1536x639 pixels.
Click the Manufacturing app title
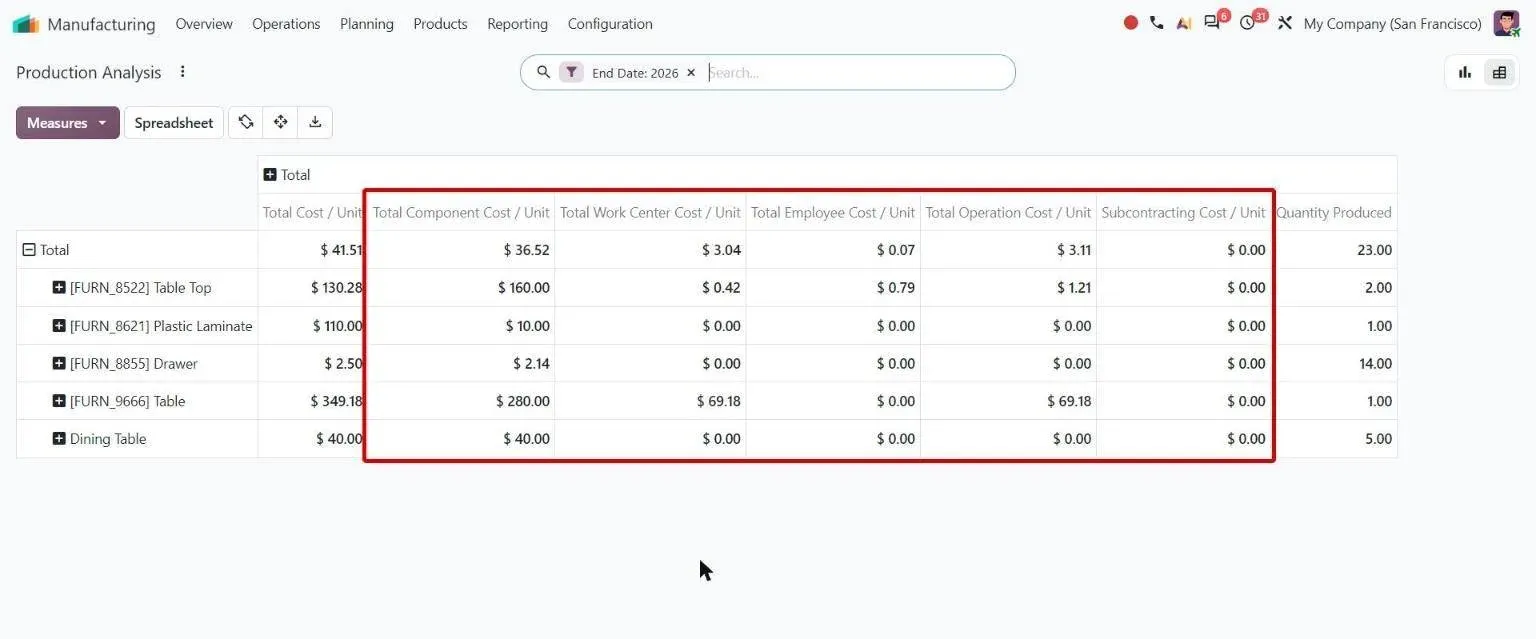(101, 24)
